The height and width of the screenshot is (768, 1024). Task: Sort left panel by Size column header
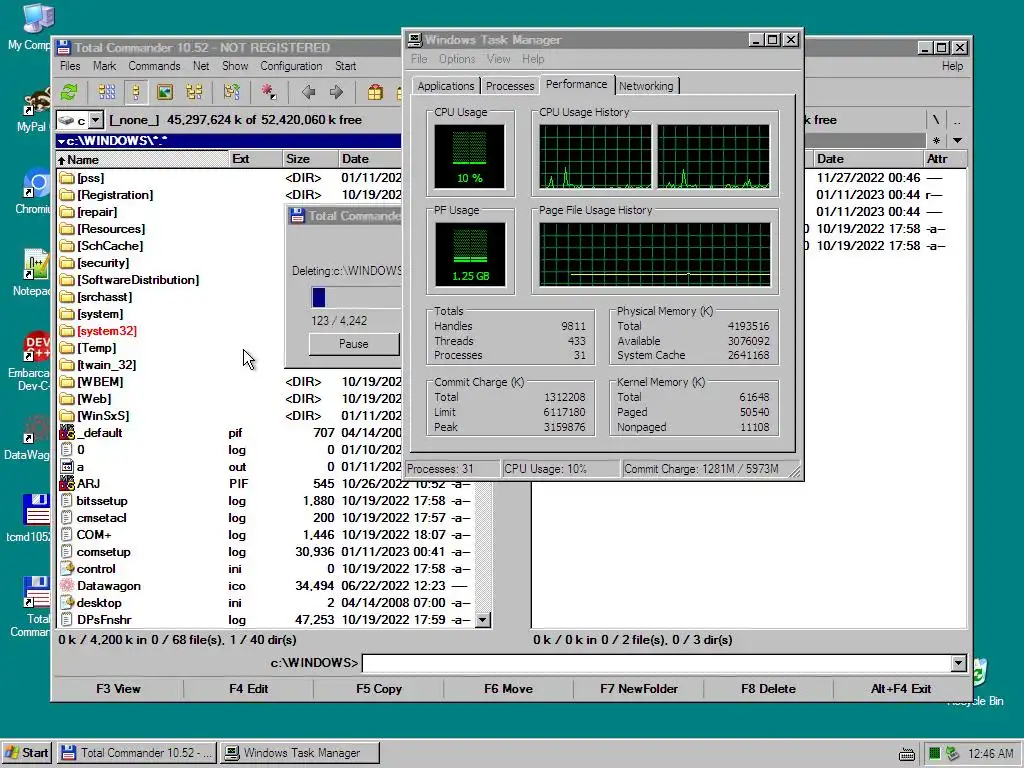(310, 159)
